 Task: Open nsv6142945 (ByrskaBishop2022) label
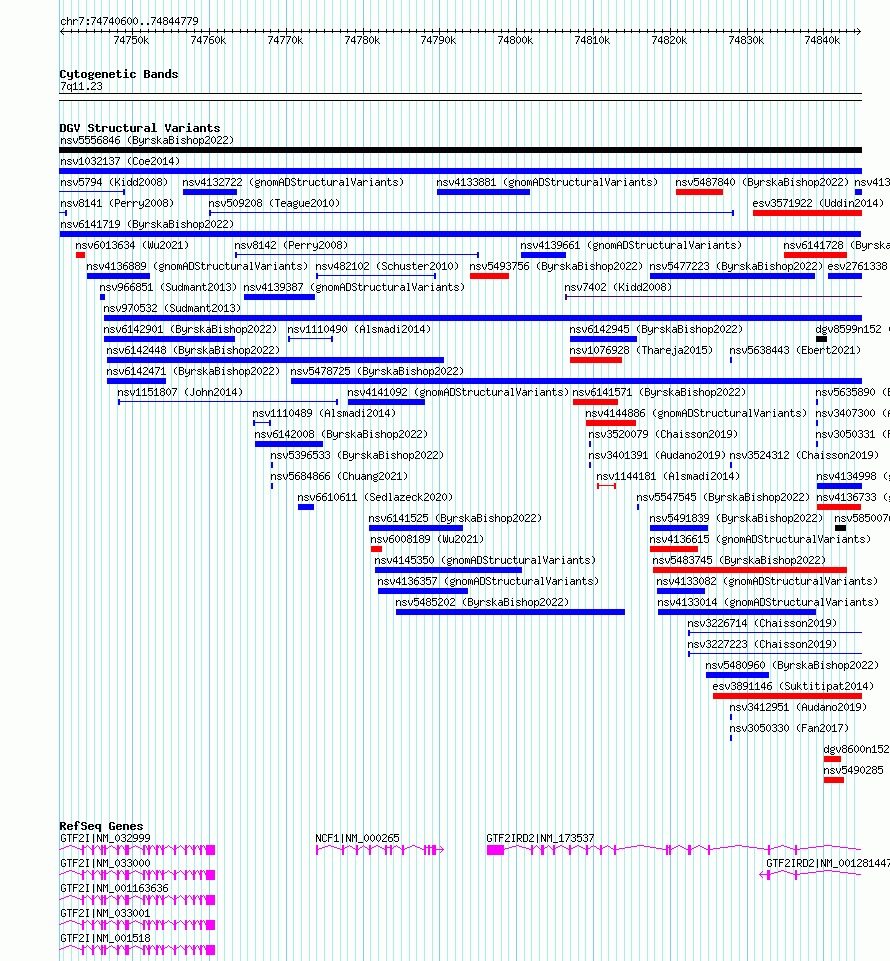[656, 329]
